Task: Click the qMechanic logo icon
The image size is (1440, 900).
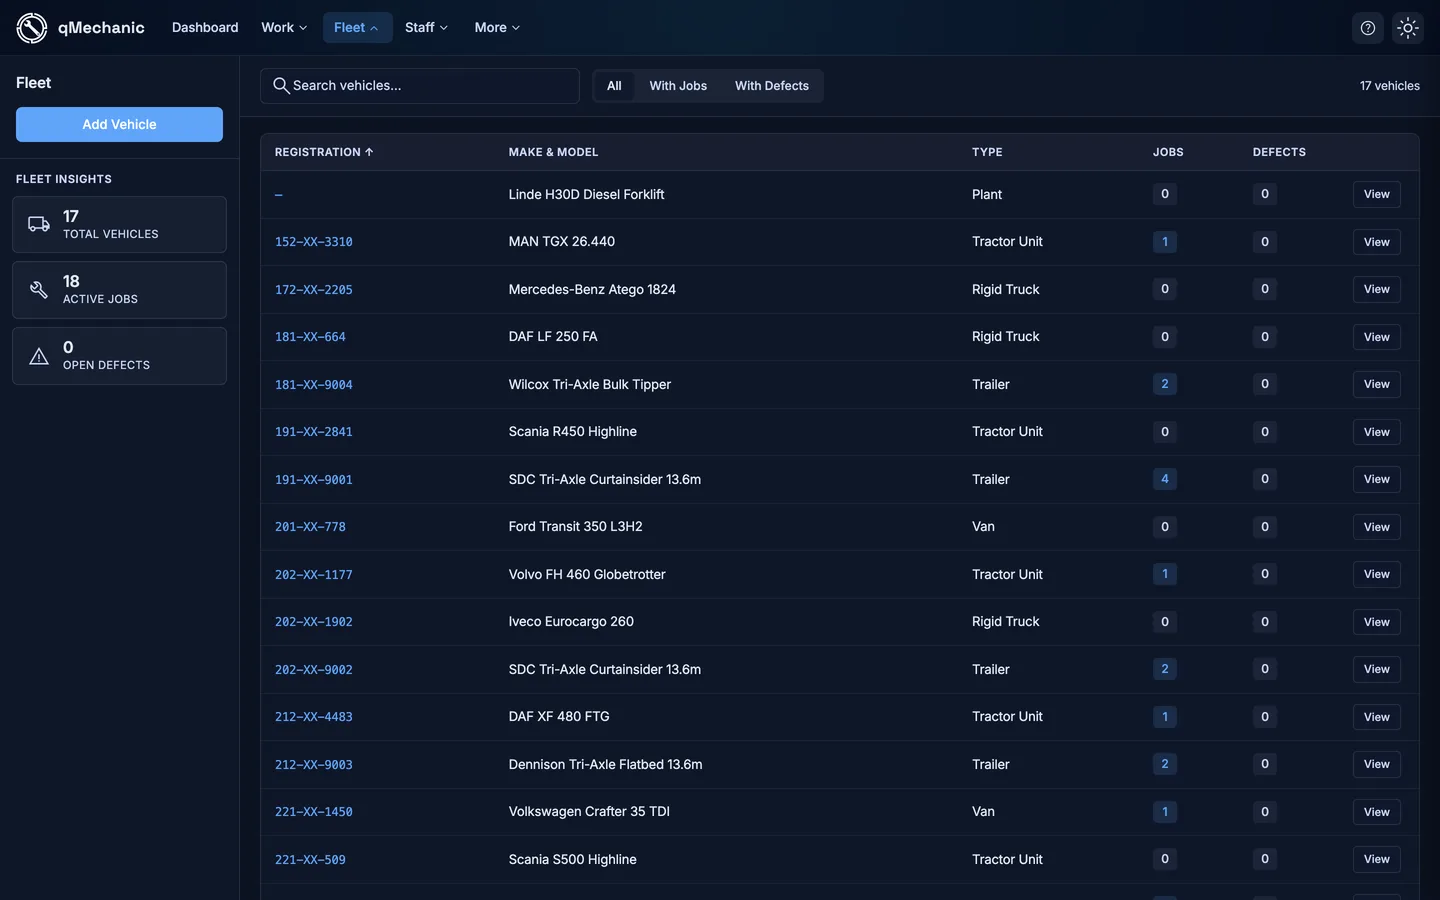Action: (32, 28)
